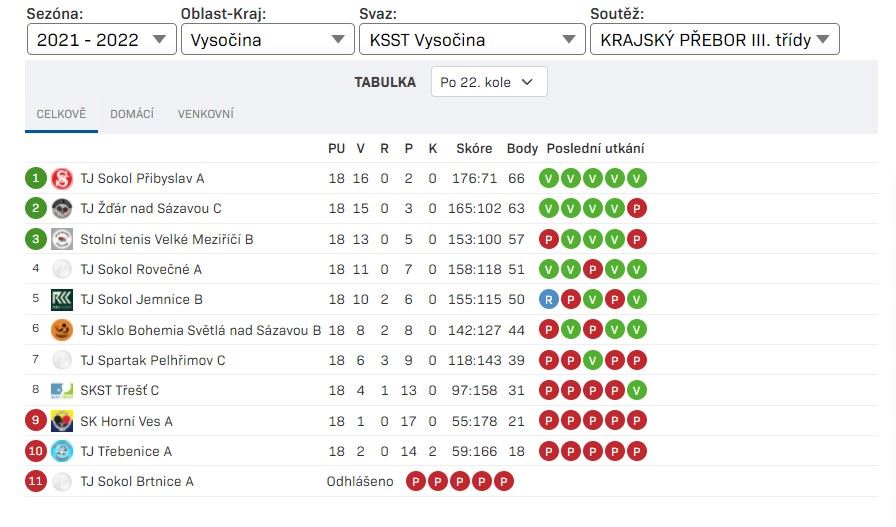Open the Oblast-Kraj Vysočina dropdown
The height and width of the screenshot is (527, 896).
pyautogui.click(x=267, y=39)
